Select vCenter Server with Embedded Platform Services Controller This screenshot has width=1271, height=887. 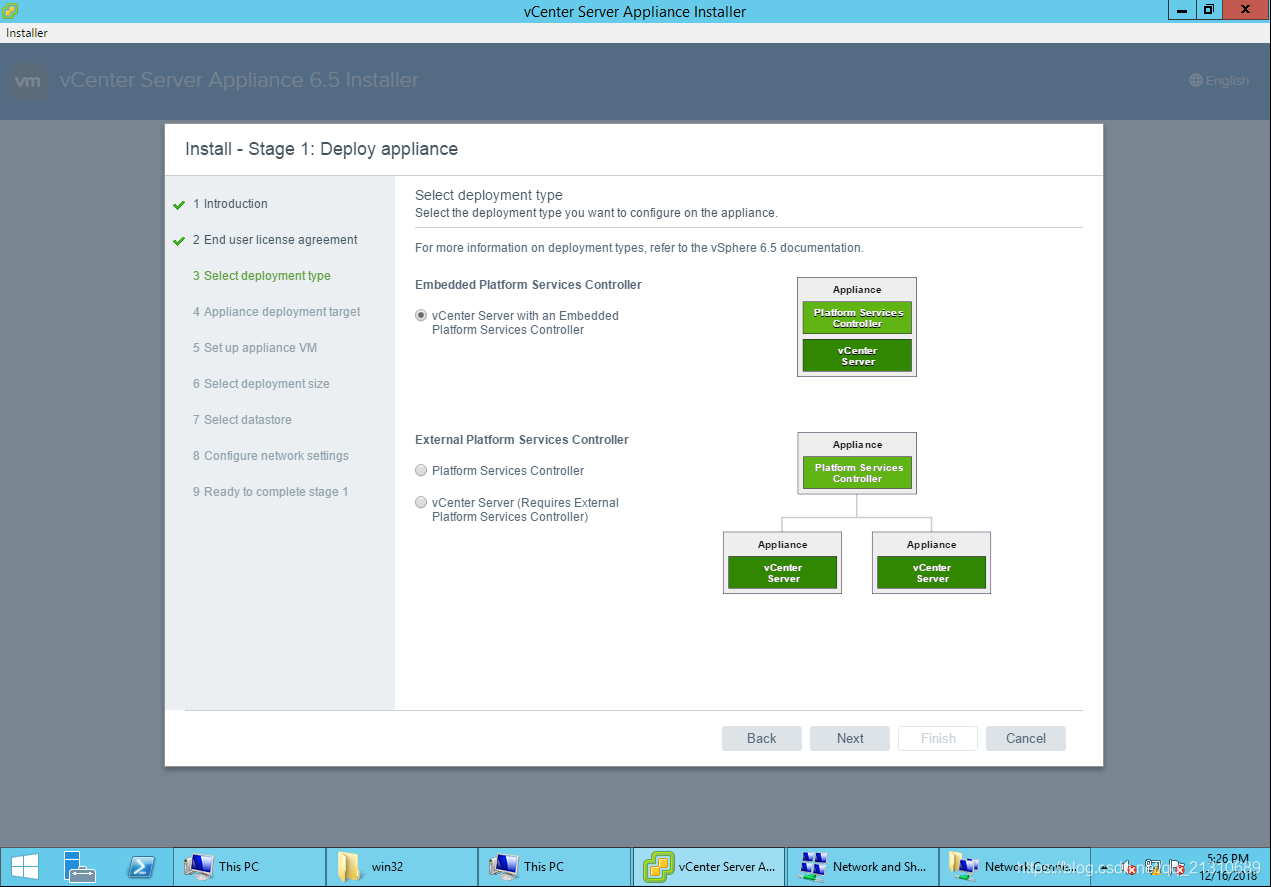click(x=421, y=315)
